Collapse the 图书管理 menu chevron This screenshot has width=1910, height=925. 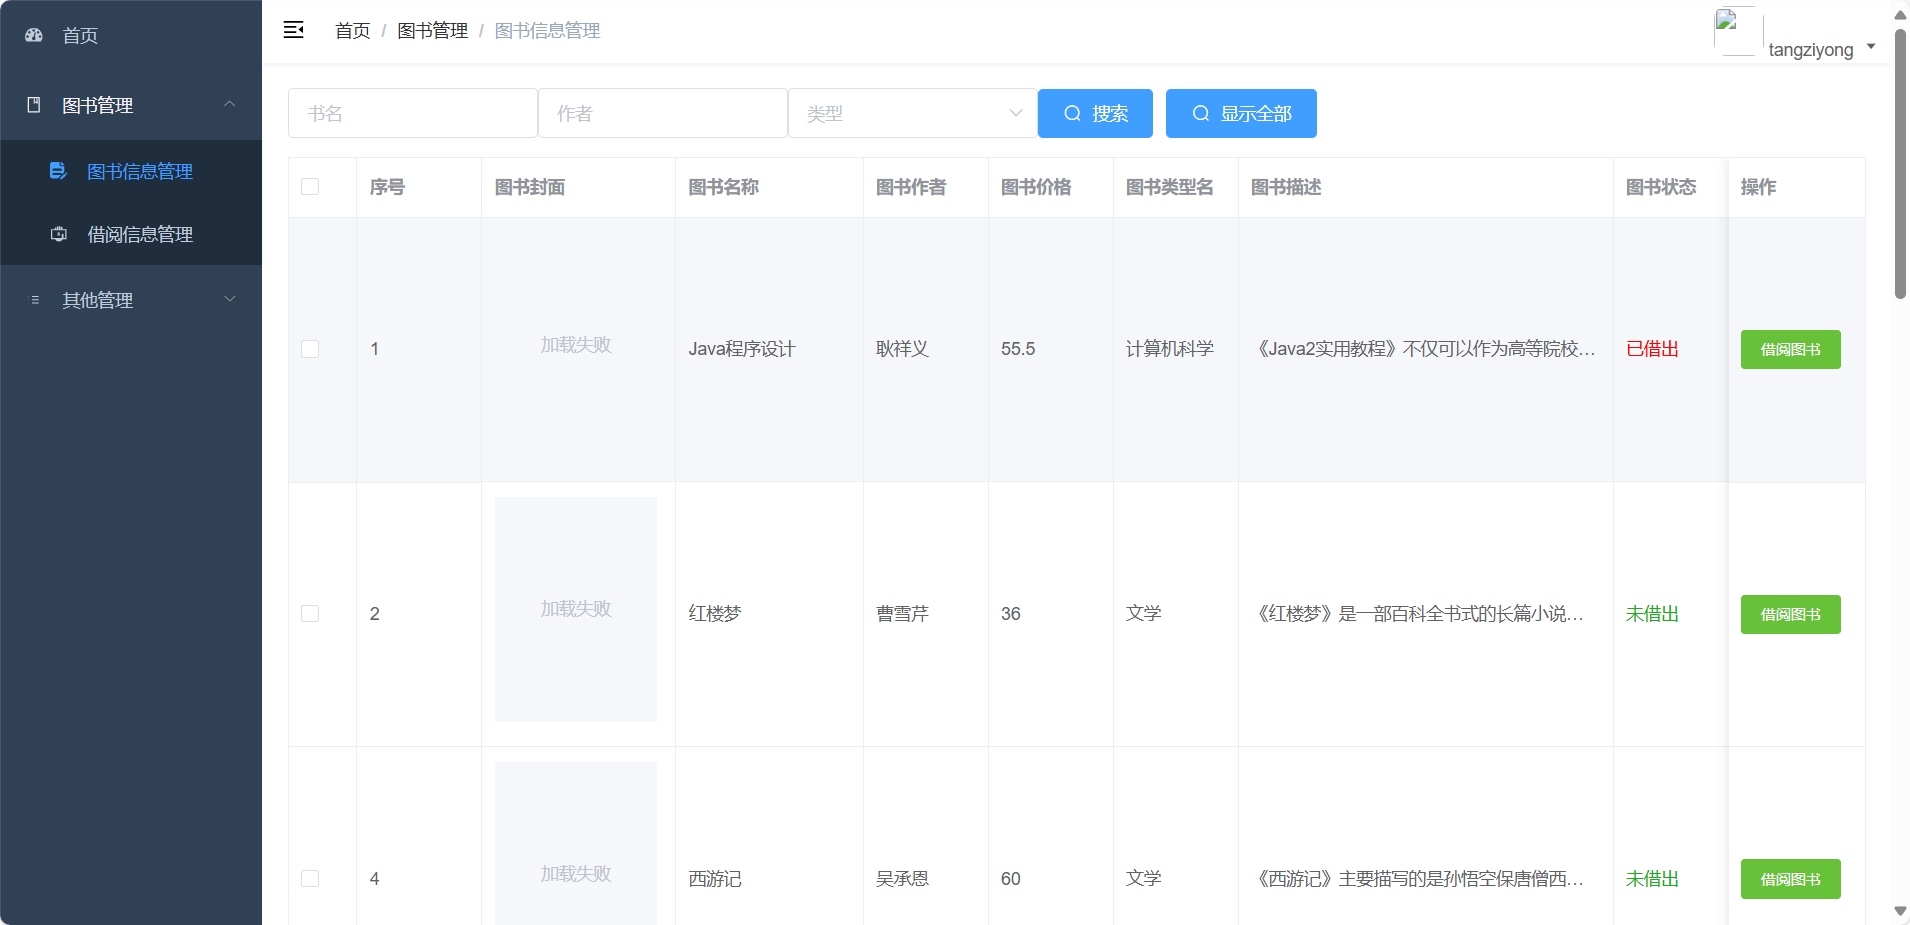[x=230, y=104]
